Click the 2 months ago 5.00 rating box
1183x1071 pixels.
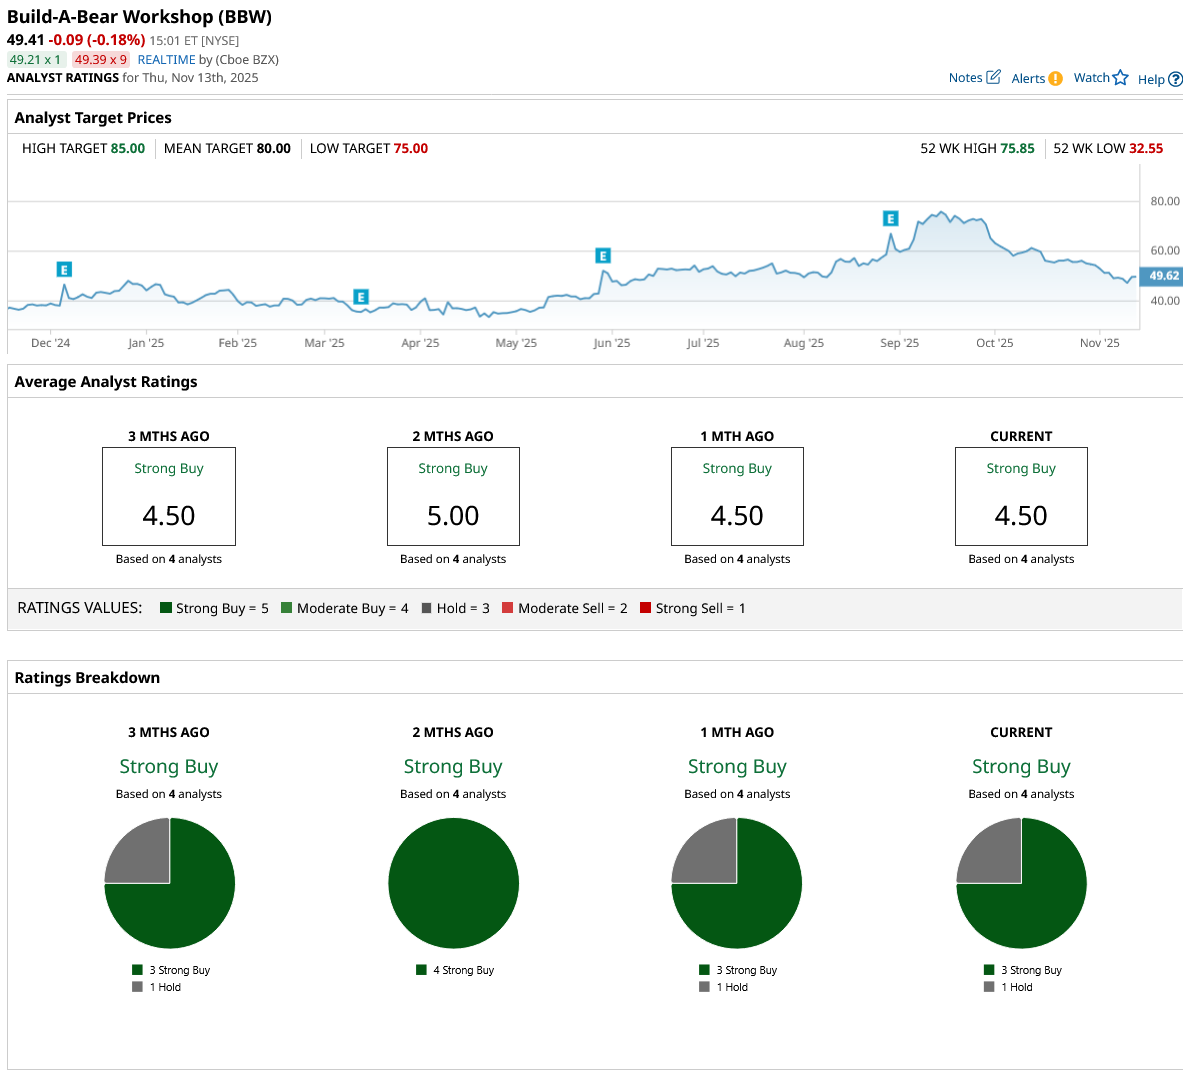click(x=453, y=496)
